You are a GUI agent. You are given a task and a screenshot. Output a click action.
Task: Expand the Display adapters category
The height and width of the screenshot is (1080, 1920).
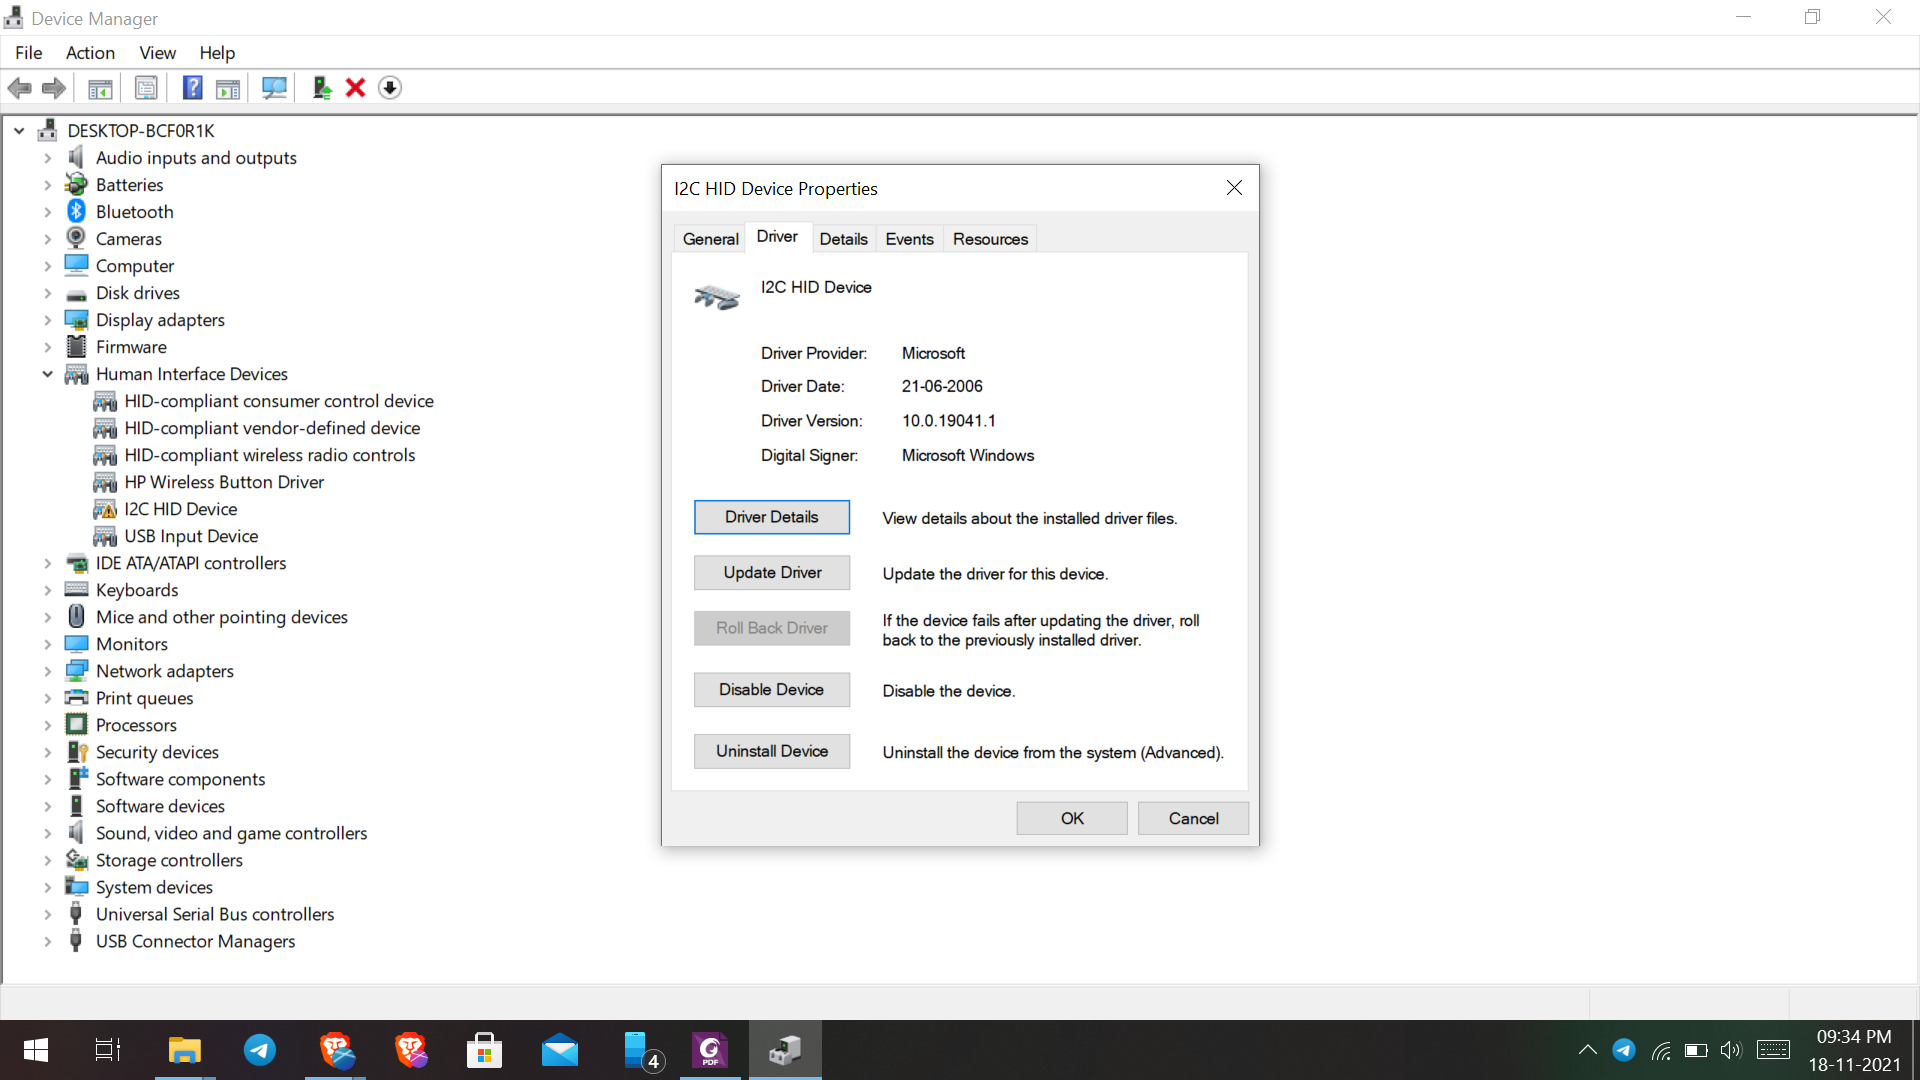(47, 320)
